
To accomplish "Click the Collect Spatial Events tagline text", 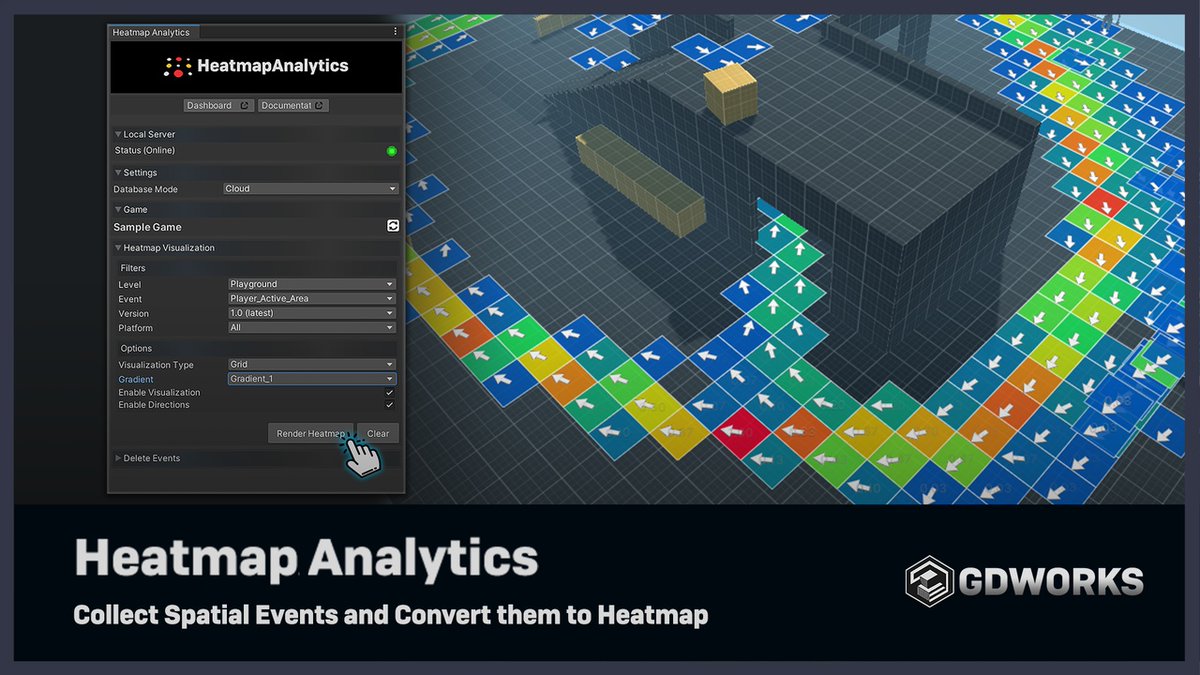I will tap(391, 615).
